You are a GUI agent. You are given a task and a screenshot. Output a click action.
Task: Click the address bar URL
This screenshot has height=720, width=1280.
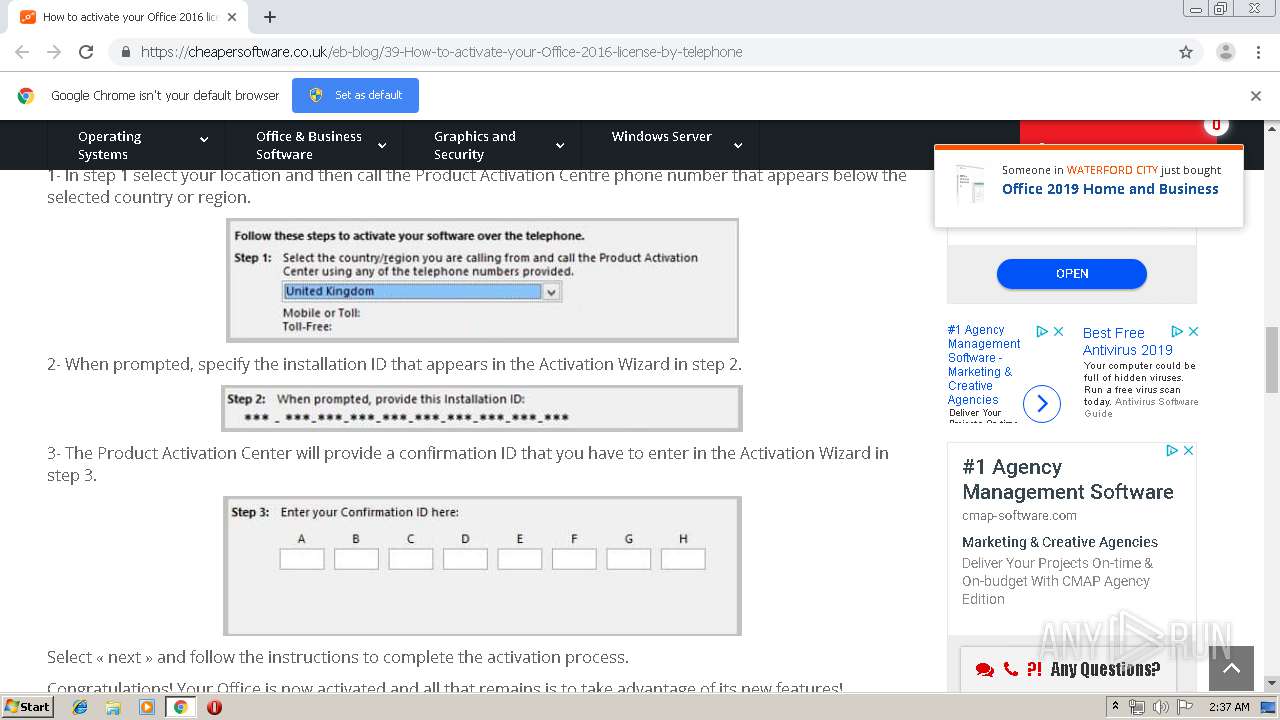(441, 52)
